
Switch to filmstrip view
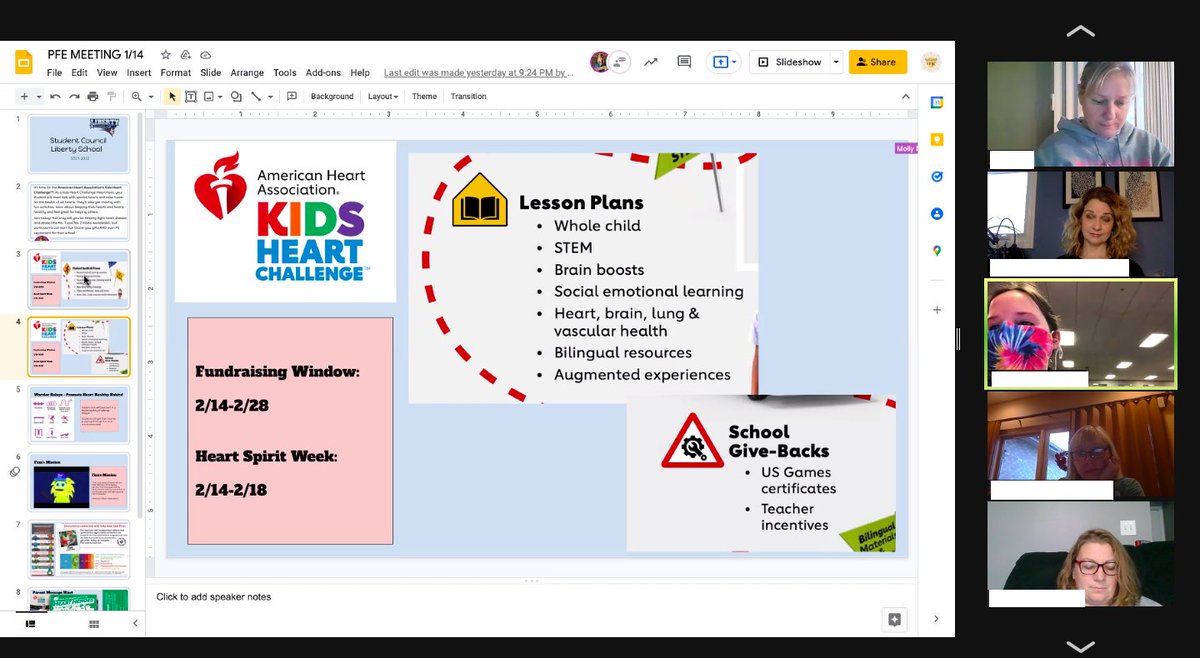pos(30,623)
